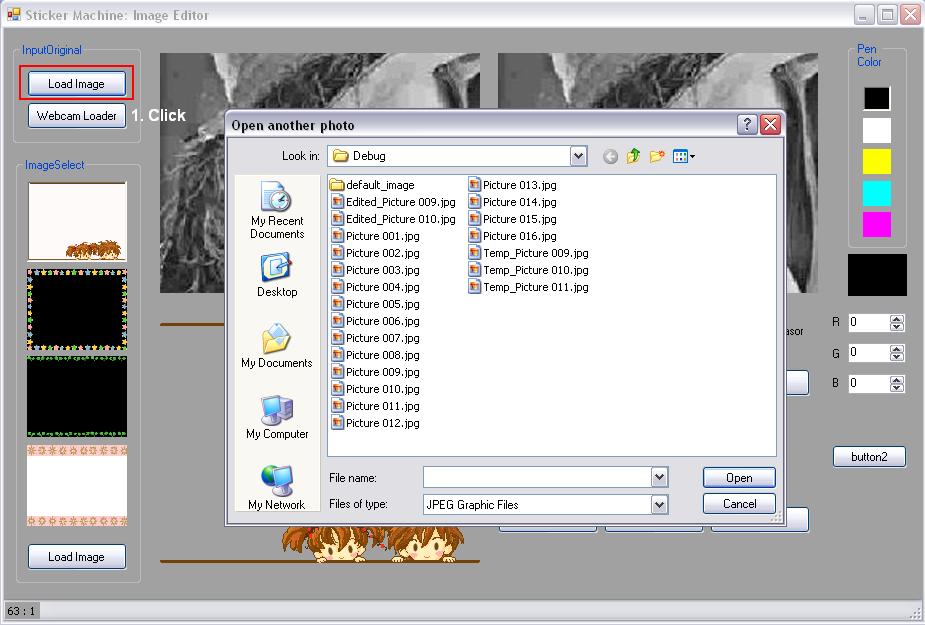Open My Documents in places bar

(277, 346)
